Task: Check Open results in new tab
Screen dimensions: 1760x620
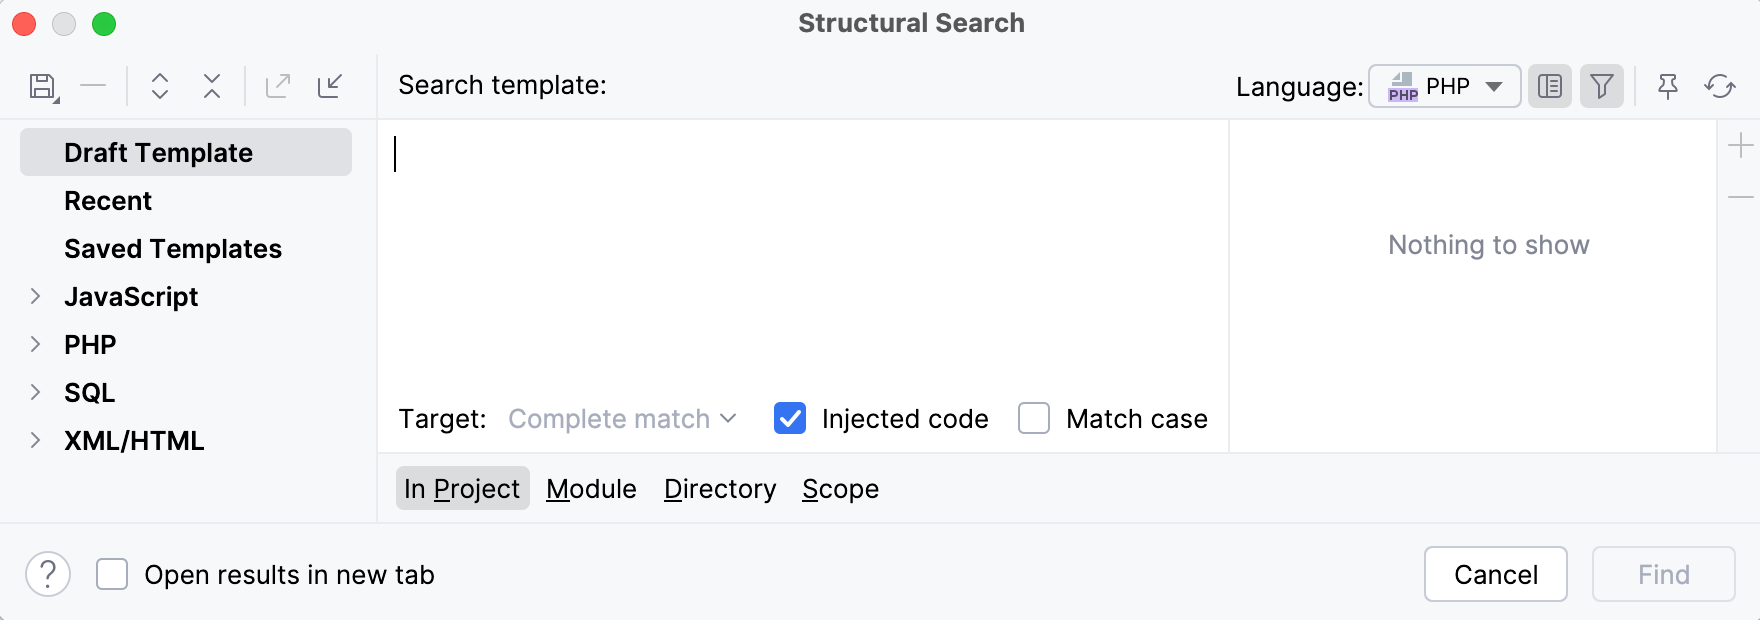Action: coord(110,574)
